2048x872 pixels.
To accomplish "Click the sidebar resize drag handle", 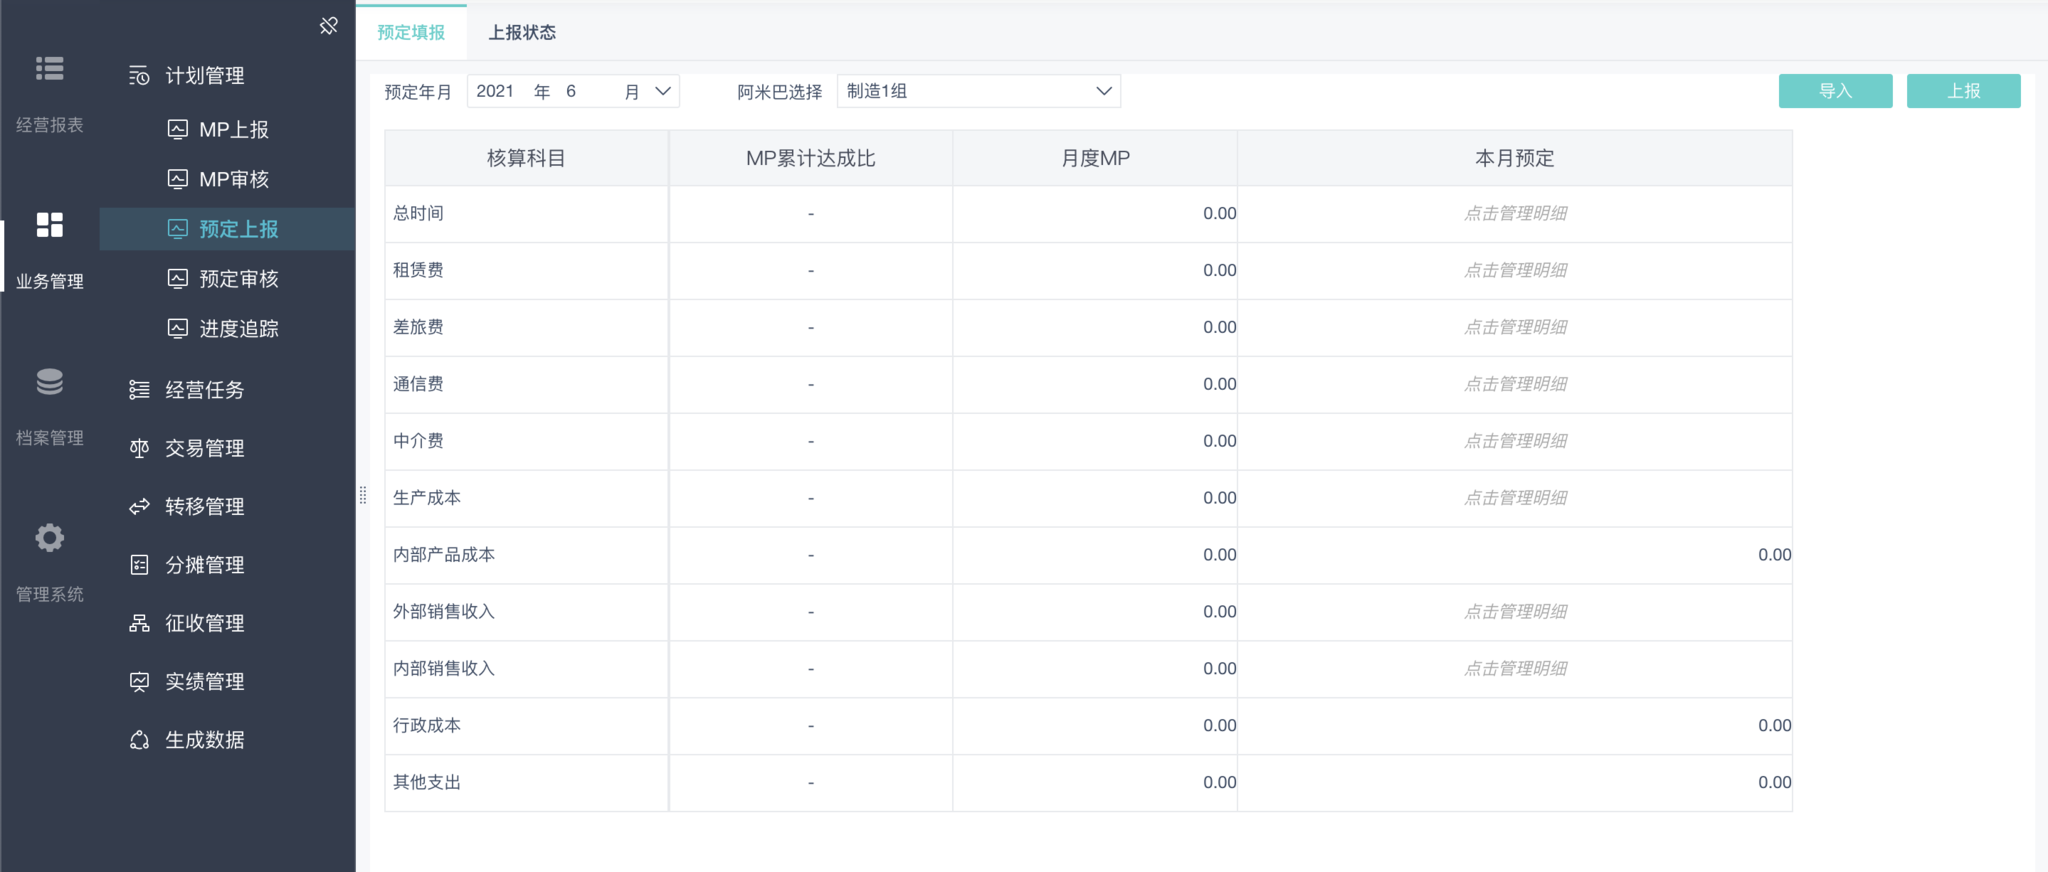I will pyautogui.click(x=362, y=495).
